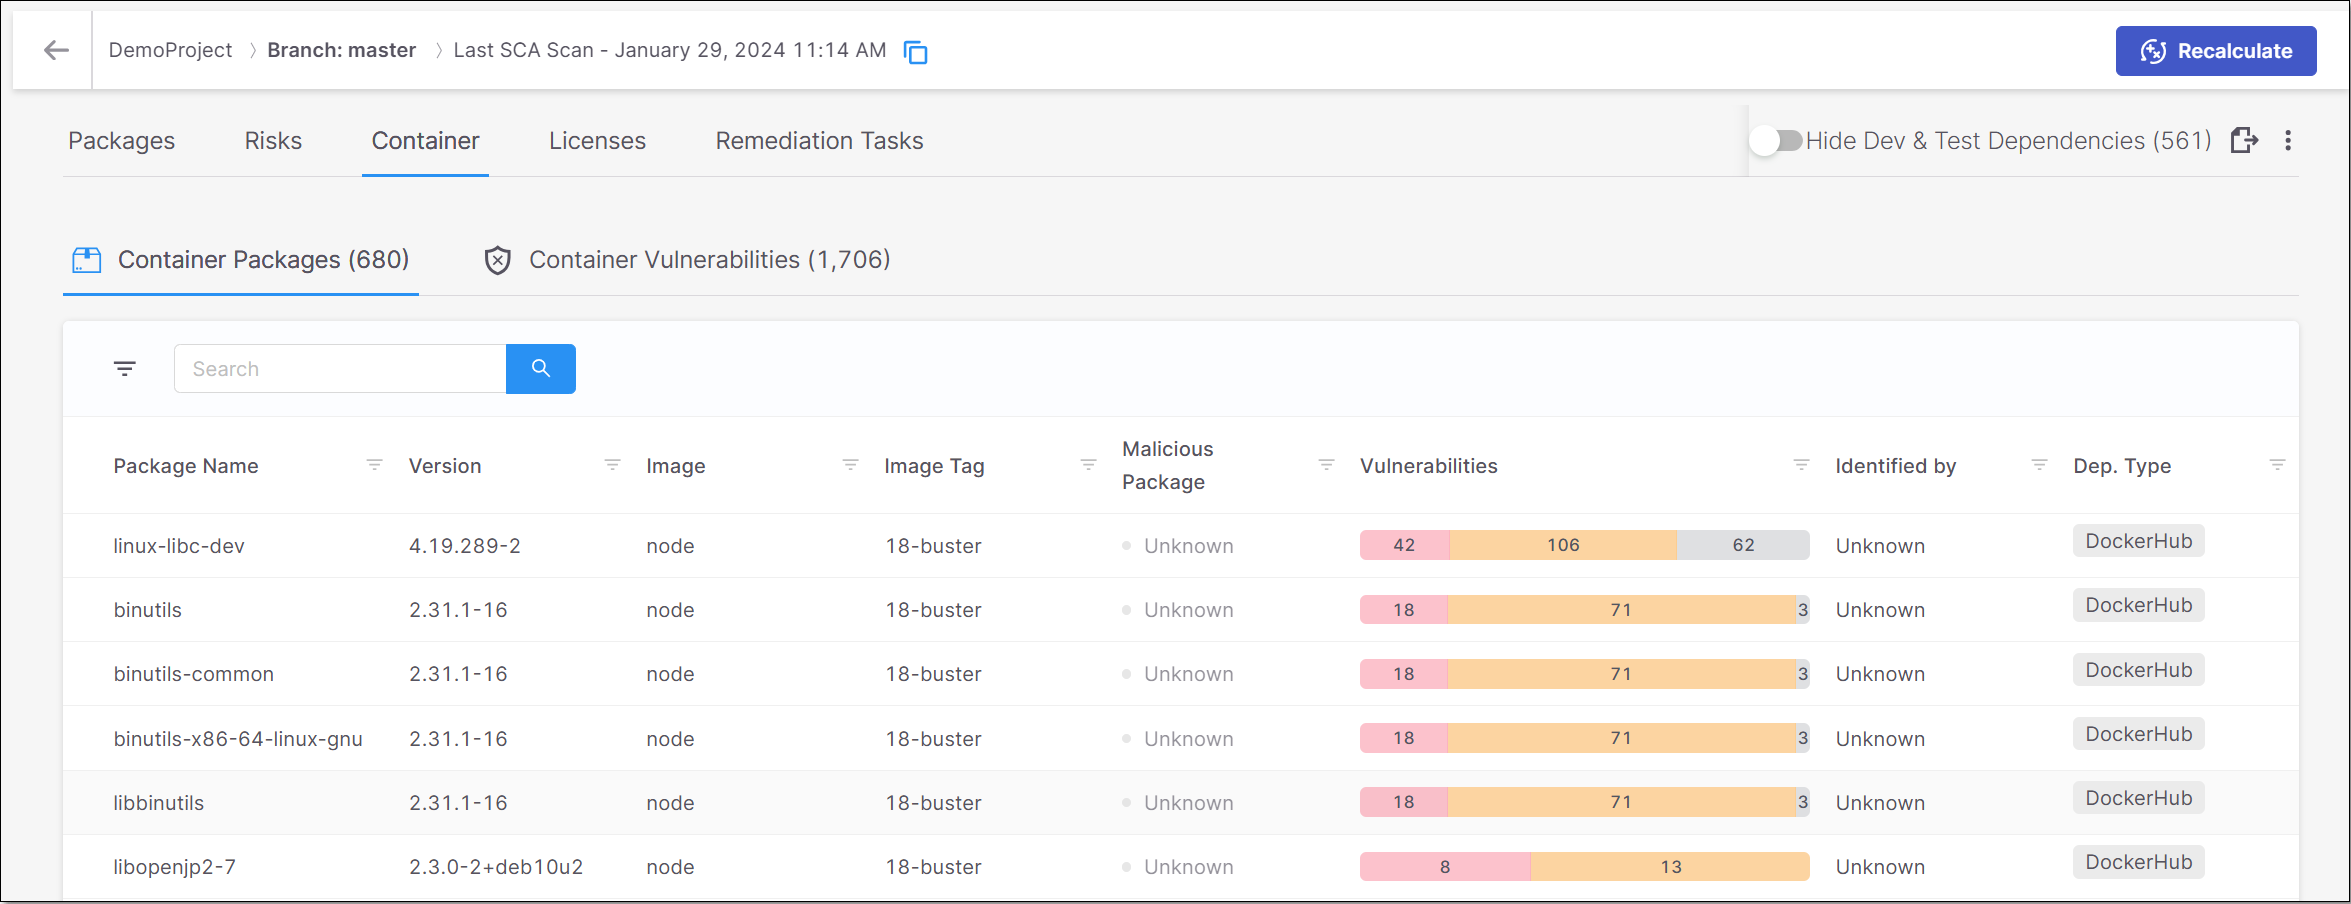Click the Recalculate button
The image size is (2351, 904).
[2215, 51]
